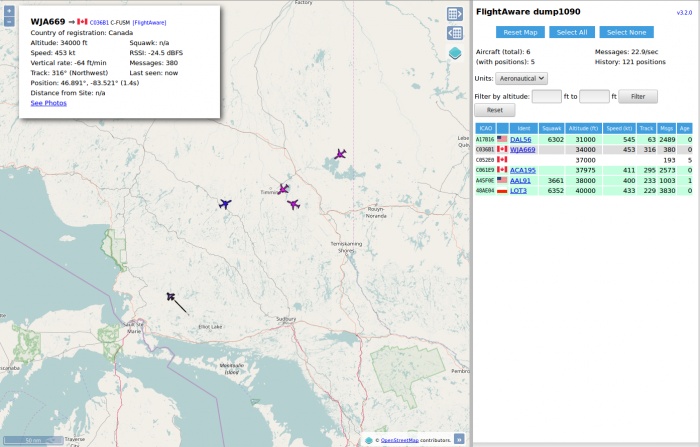Click the C-FUSM registration text
Screen dimensions: 700x447
click(x=120, y=23)
